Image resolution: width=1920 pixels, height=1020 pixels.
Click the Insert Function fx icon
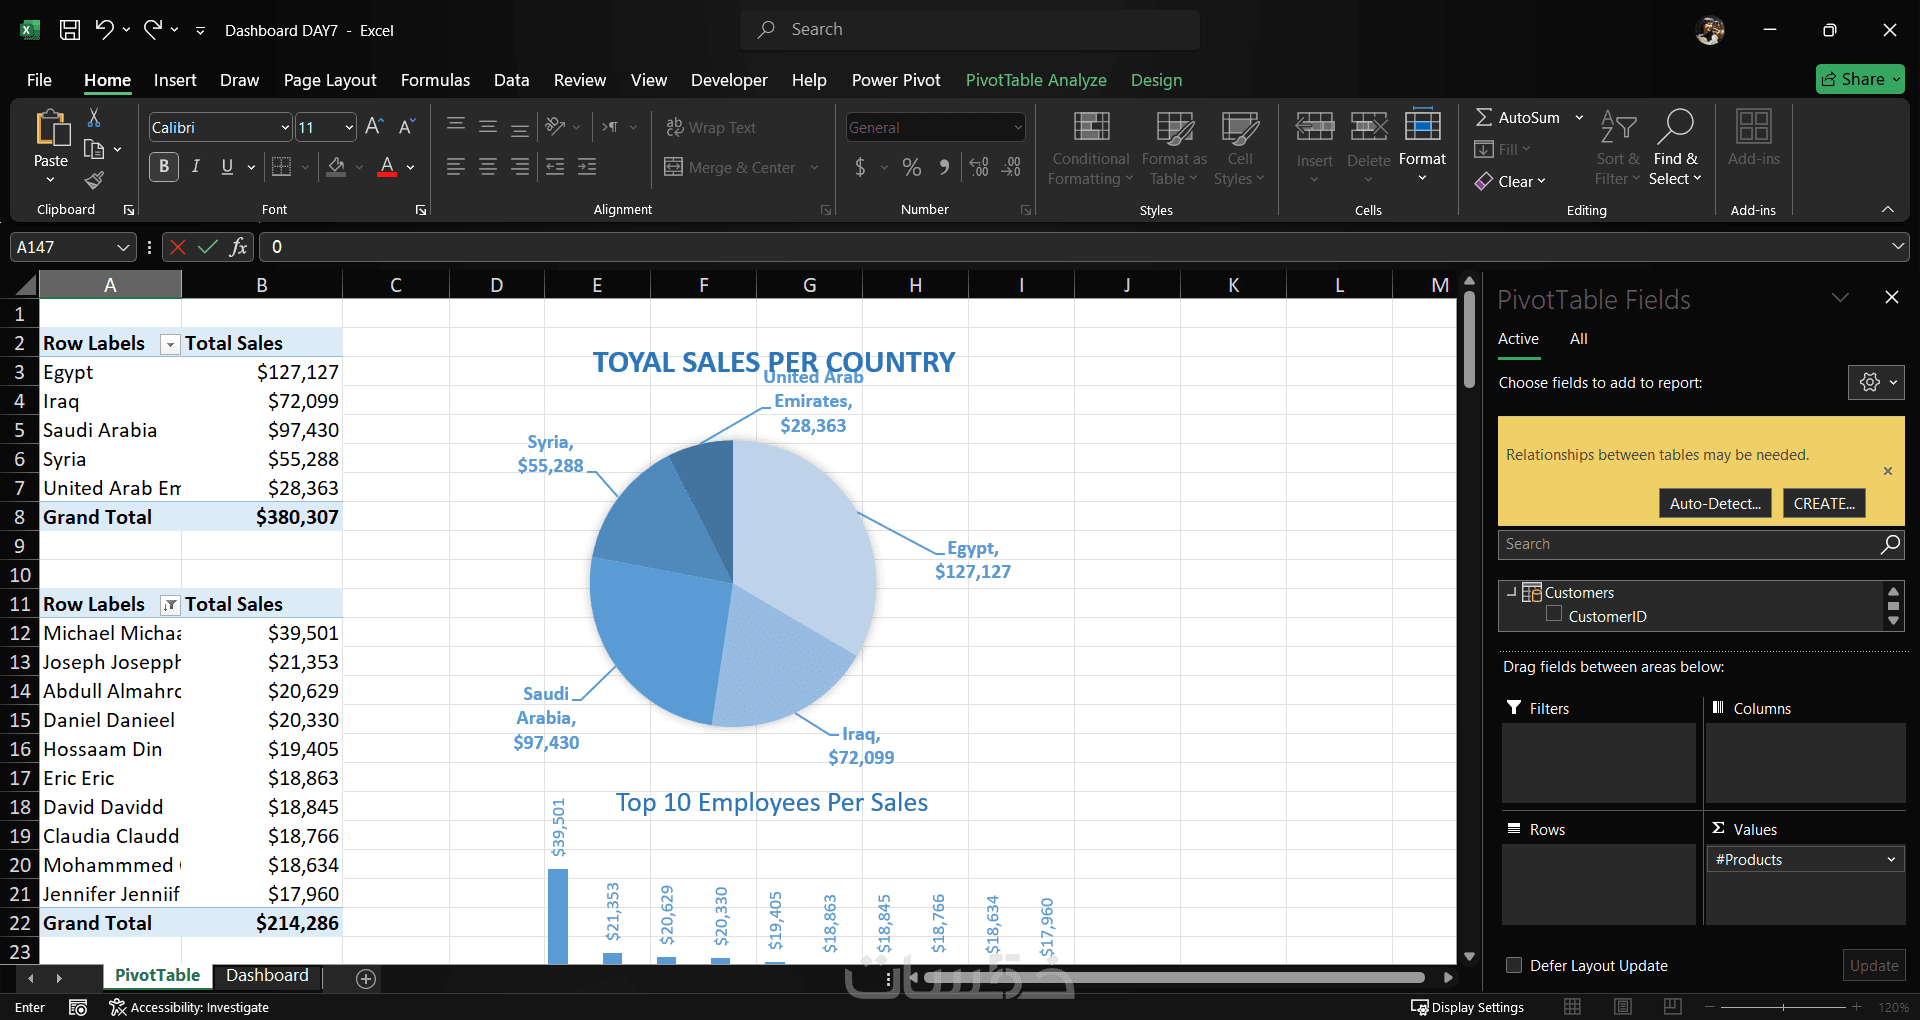click(x=238, y=247)
